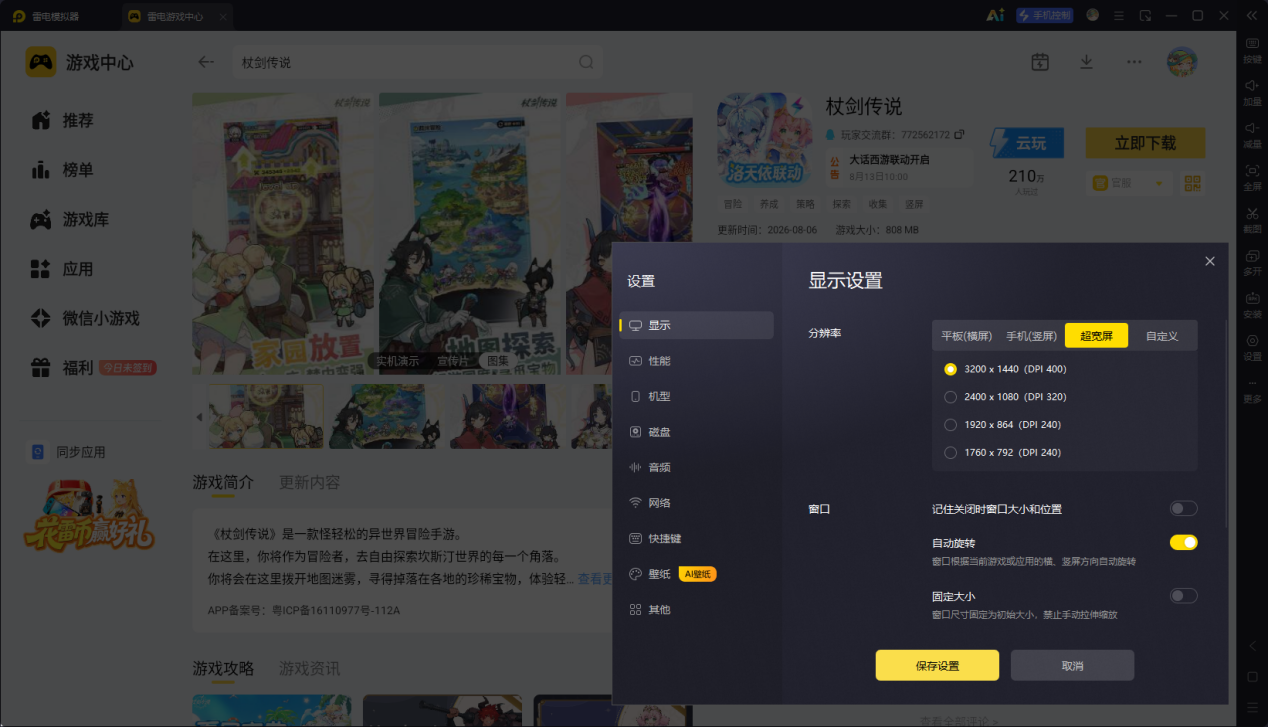This screenshot has width=1268, height=727.
Task: Click the round avatar icon in the title bar
Action: tap(1092, 15)
